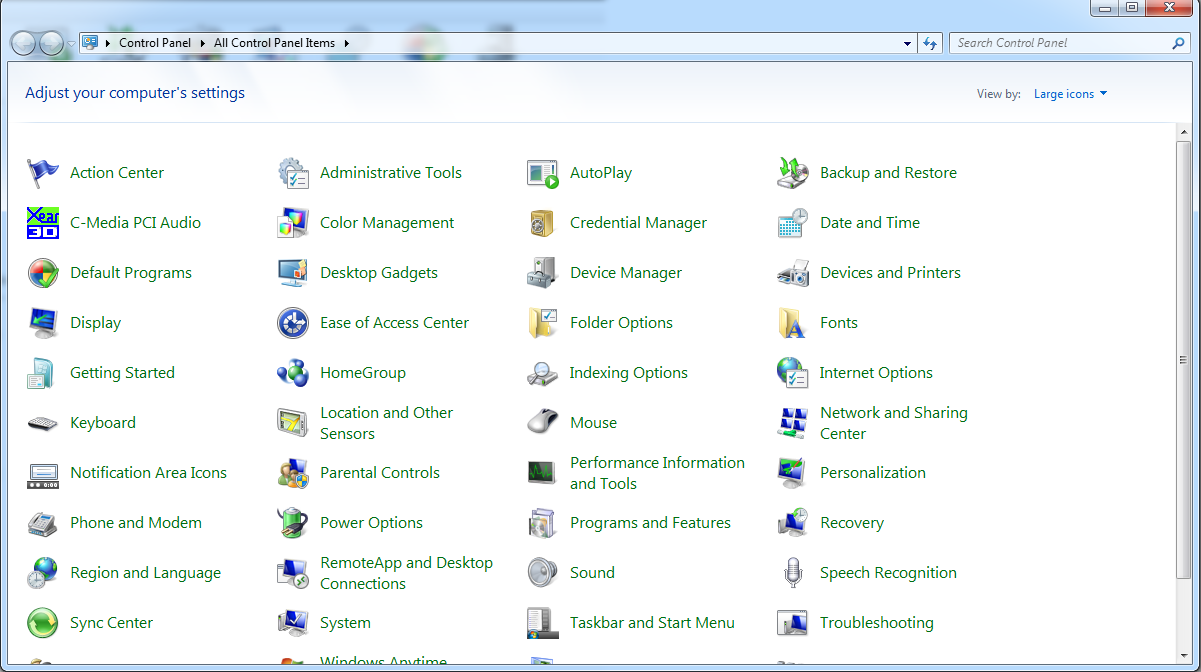Open the Programs and Features link
The width and height of the screenshot is (1201, 672).
coord(650,523)
